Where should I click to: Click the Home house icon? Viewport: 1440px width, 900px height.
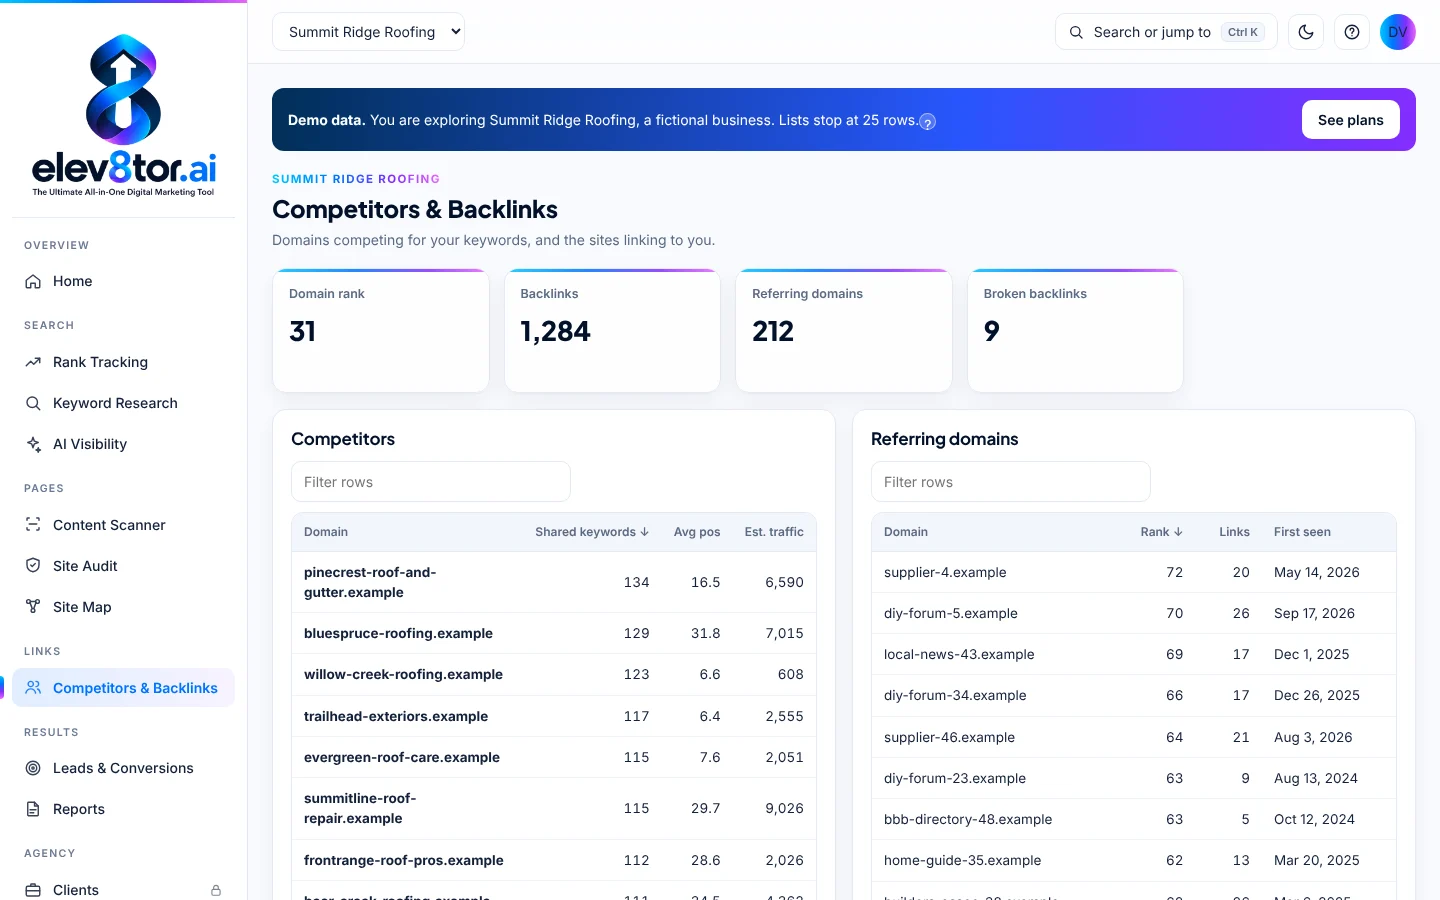coord(33,282)
